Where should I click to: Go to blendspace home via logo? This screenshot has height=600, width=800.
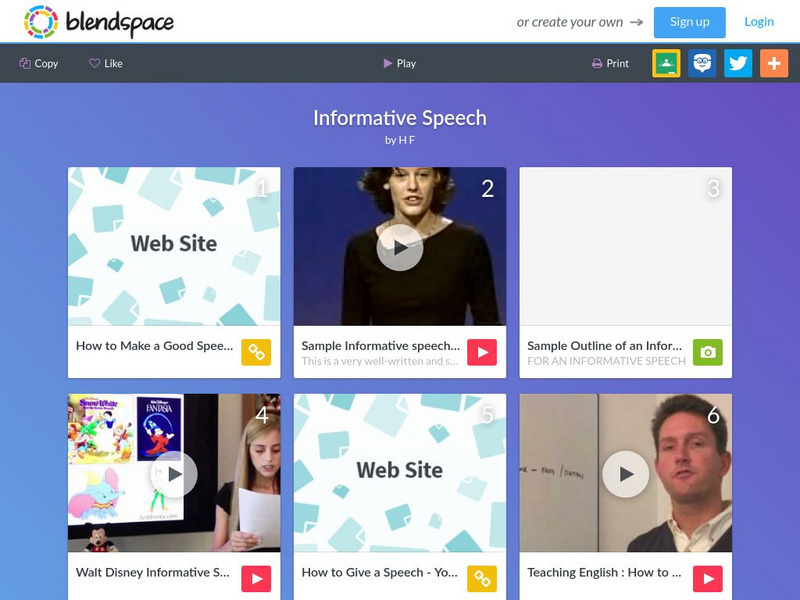[x=99, y=22]
